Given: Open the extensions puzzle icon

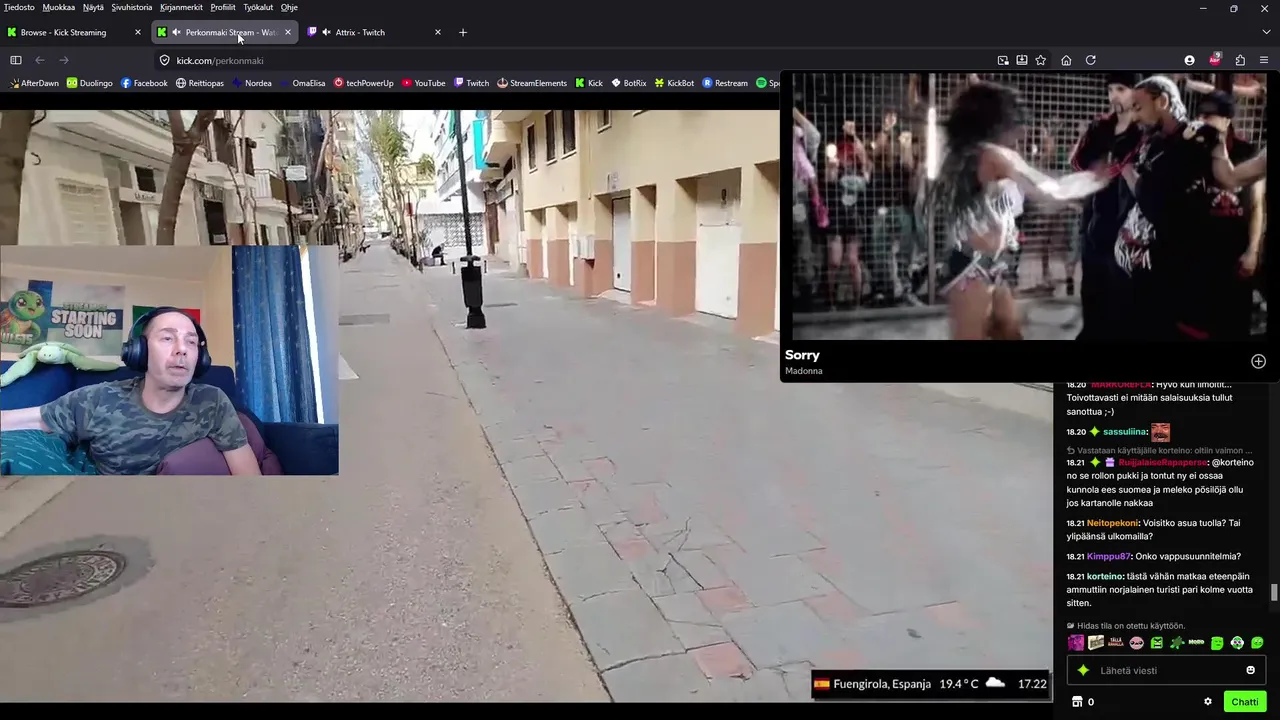Looking at the screenshot, I should coord(1240,60).
